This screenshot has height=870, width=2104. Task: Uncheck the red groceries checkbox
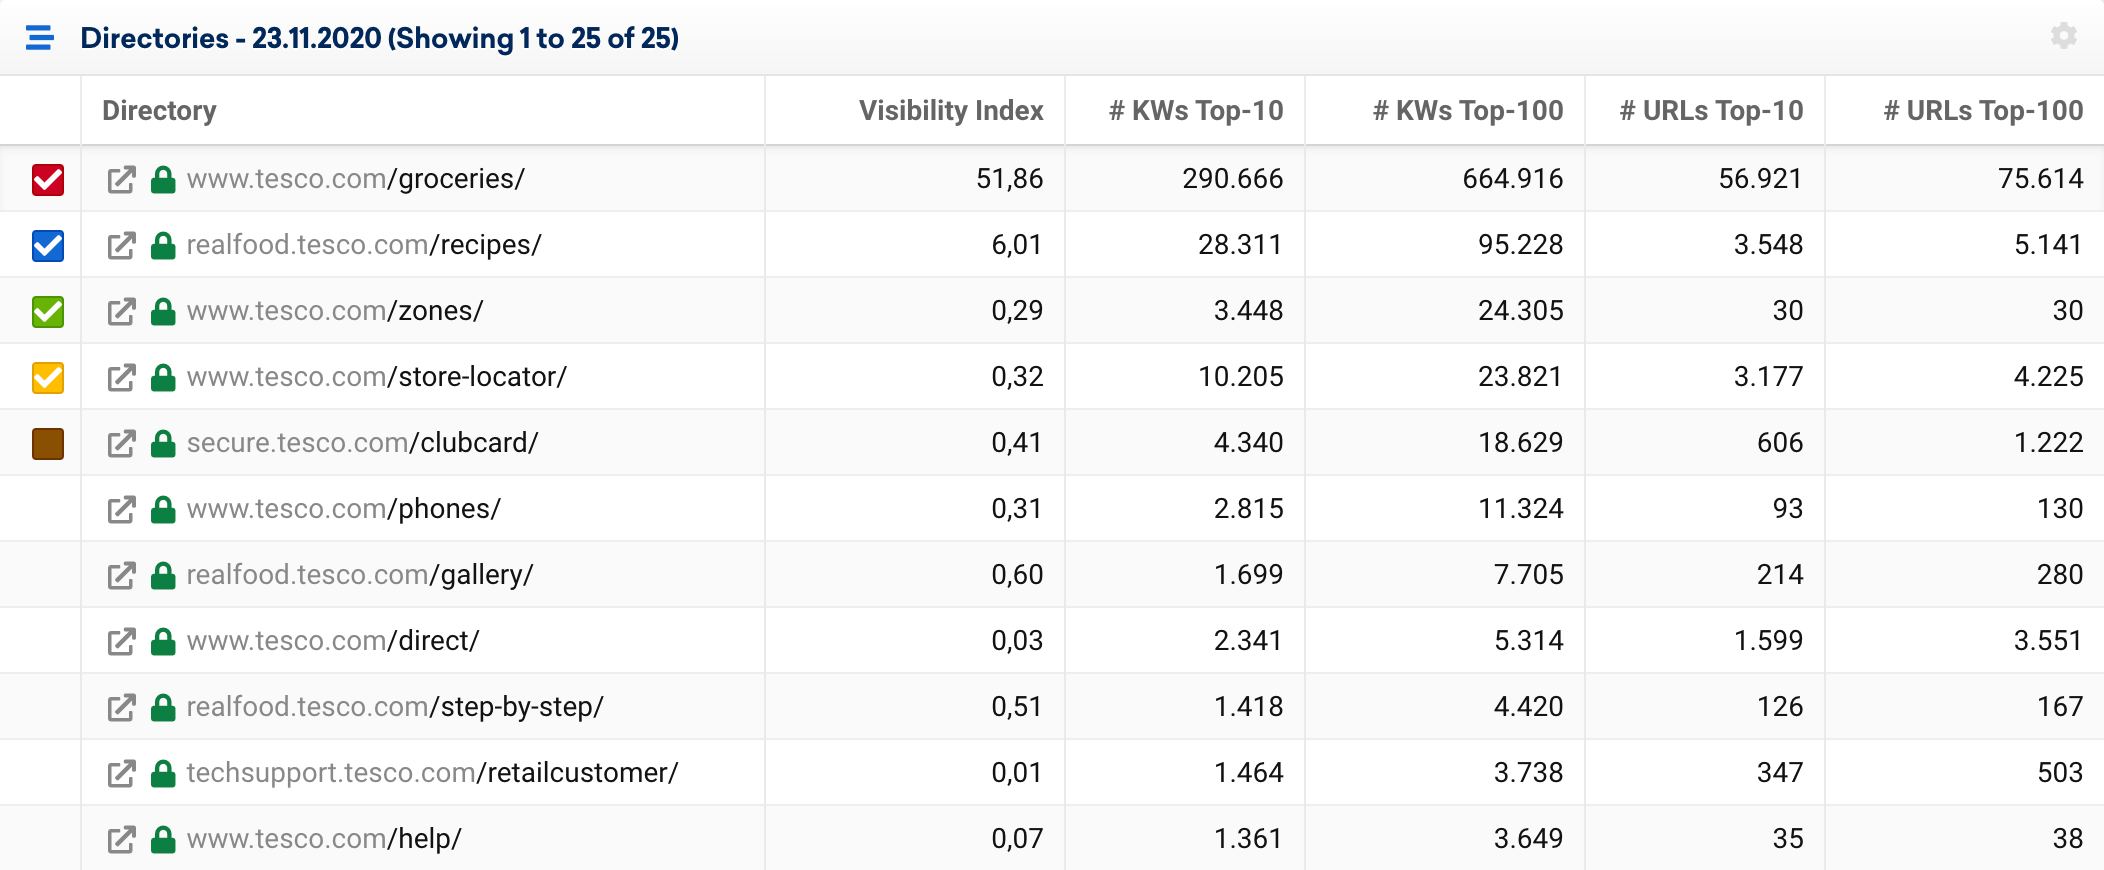click(x=48, y=180)
